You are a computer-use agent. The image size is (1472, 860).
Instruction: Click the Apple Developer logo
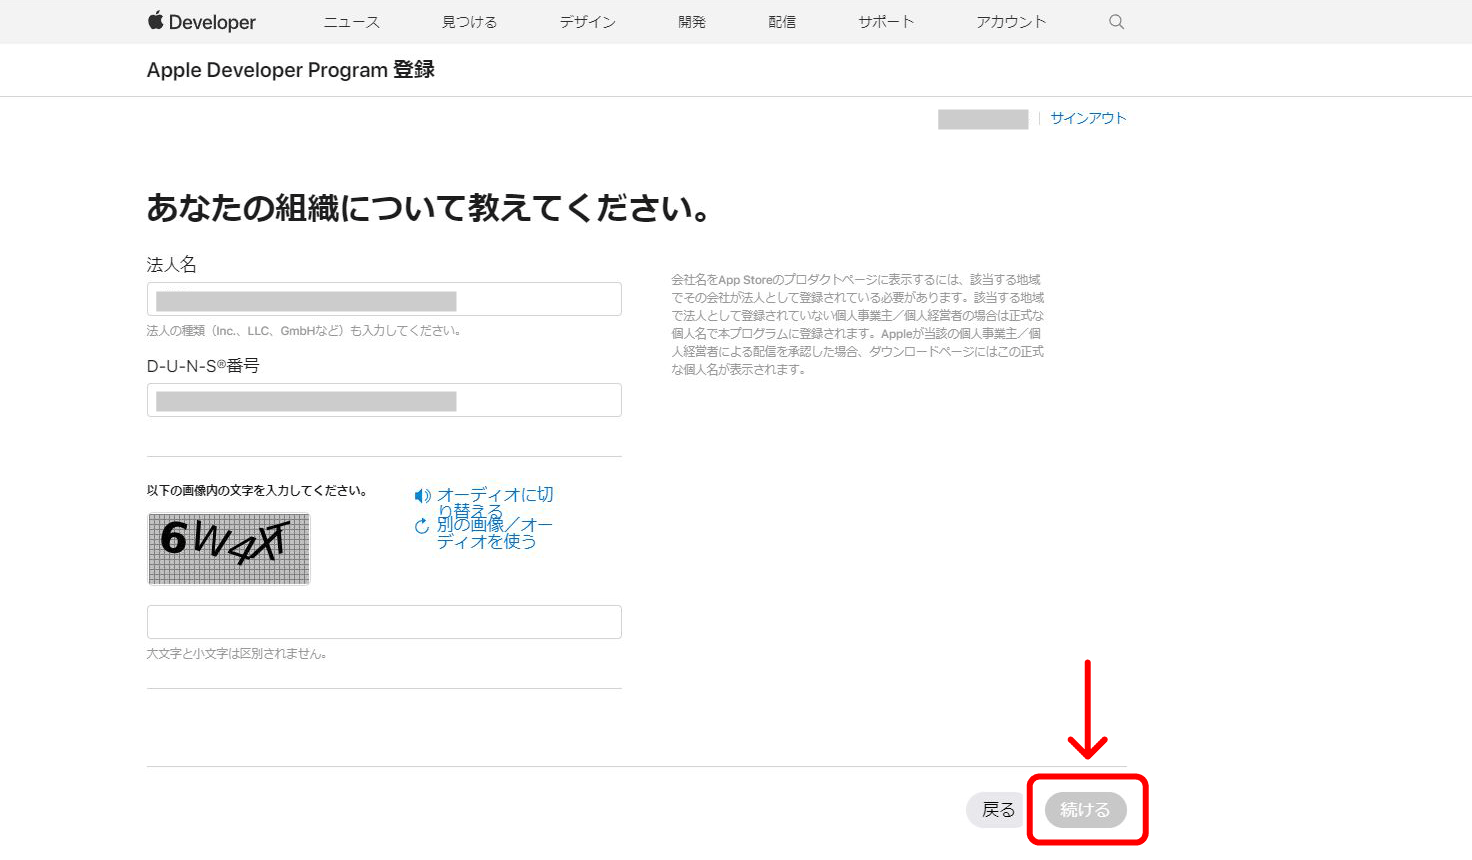point(201,22)
